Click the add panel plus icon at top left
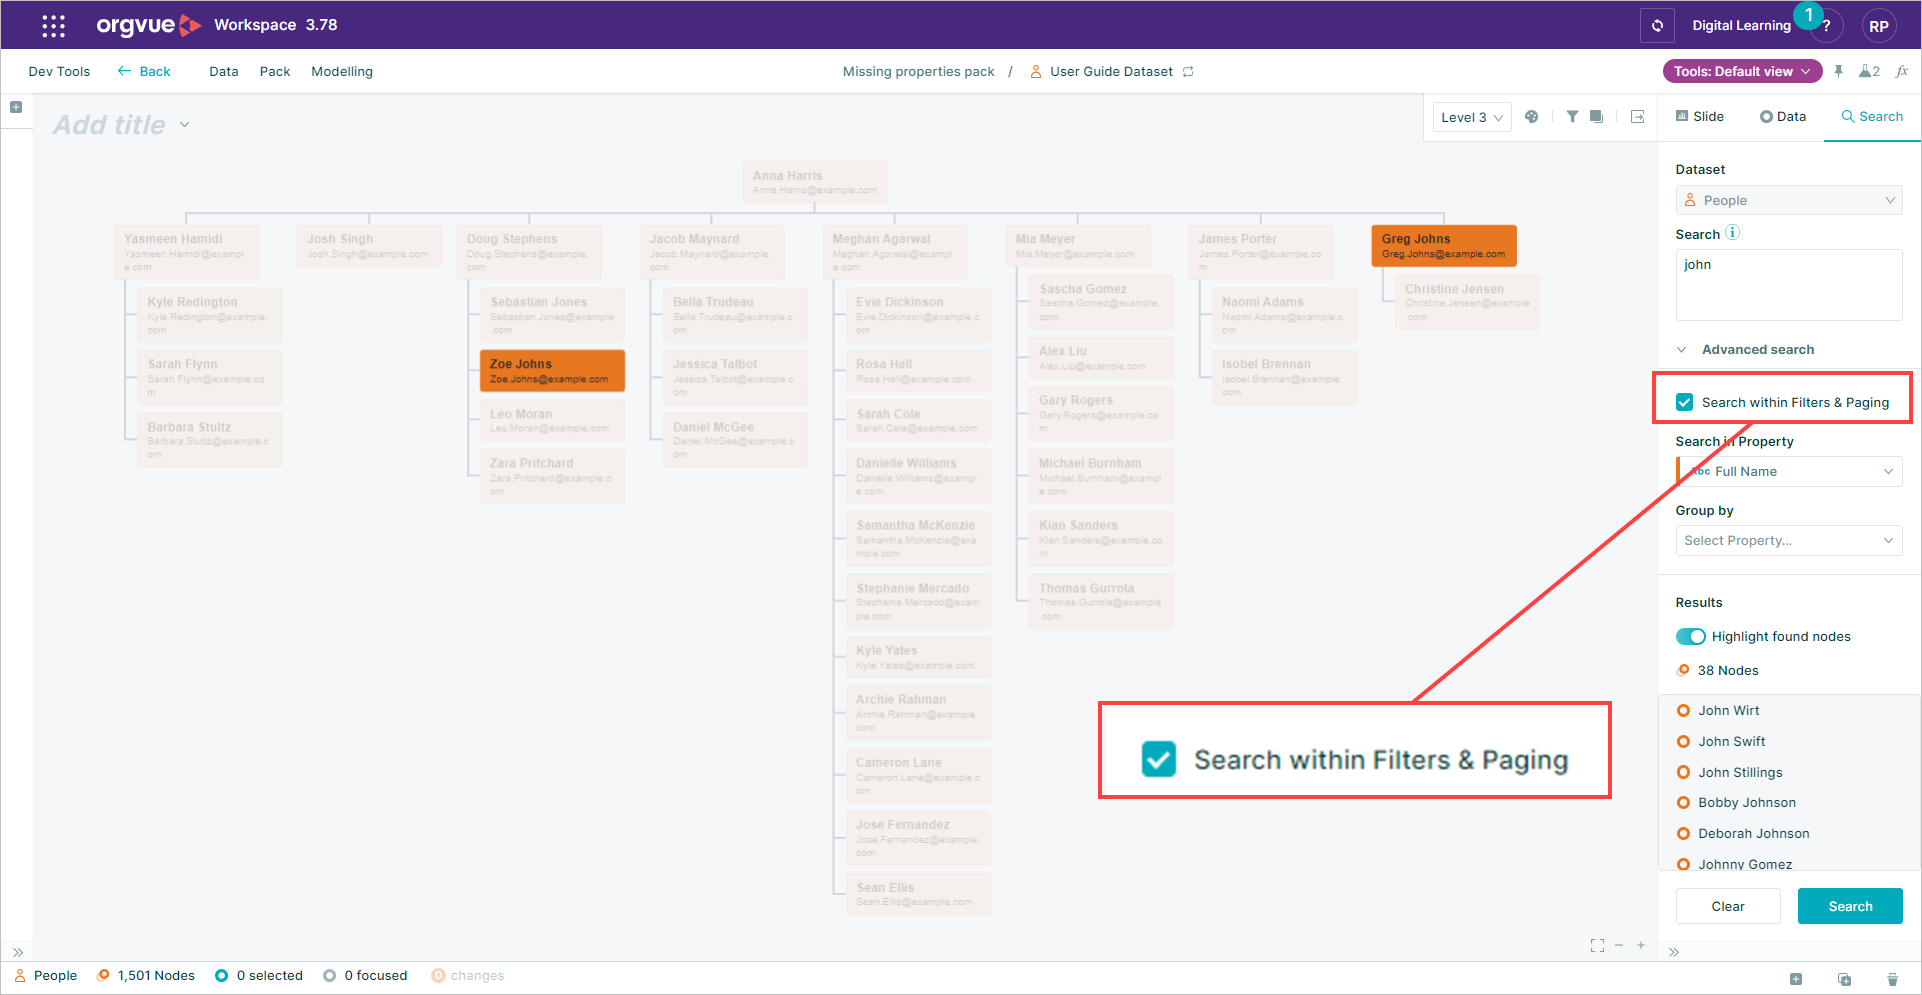The width and height of the screenshot is (1922, 995). tap(16, 107)
